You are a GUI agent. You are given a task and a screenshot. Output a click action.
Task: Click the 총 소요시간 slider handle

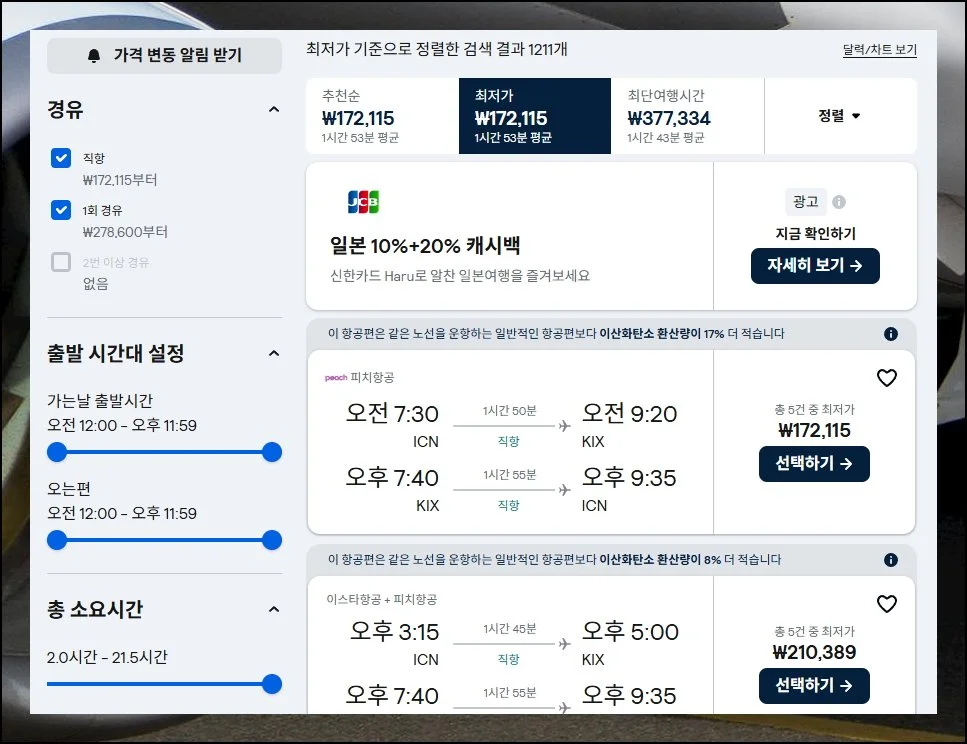(x=271, y=684)
